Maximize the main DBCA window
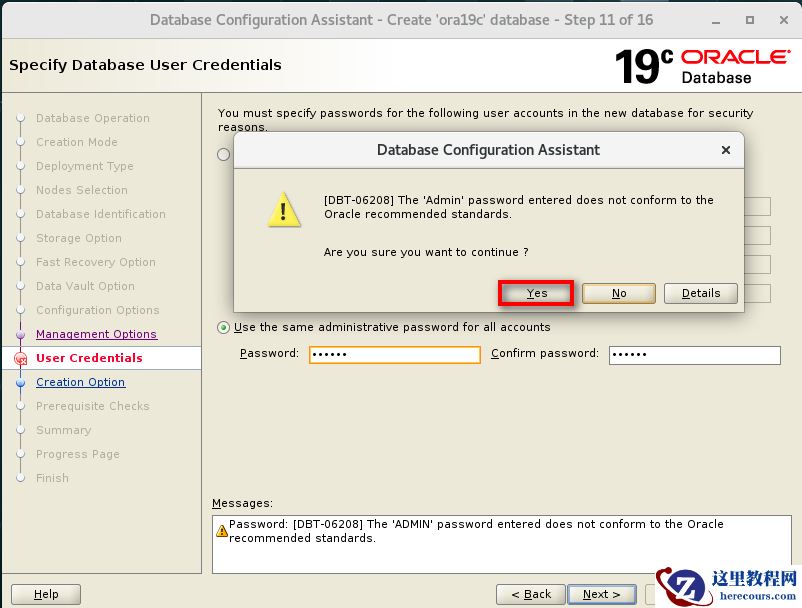802x608 pixels. point(750,20)
